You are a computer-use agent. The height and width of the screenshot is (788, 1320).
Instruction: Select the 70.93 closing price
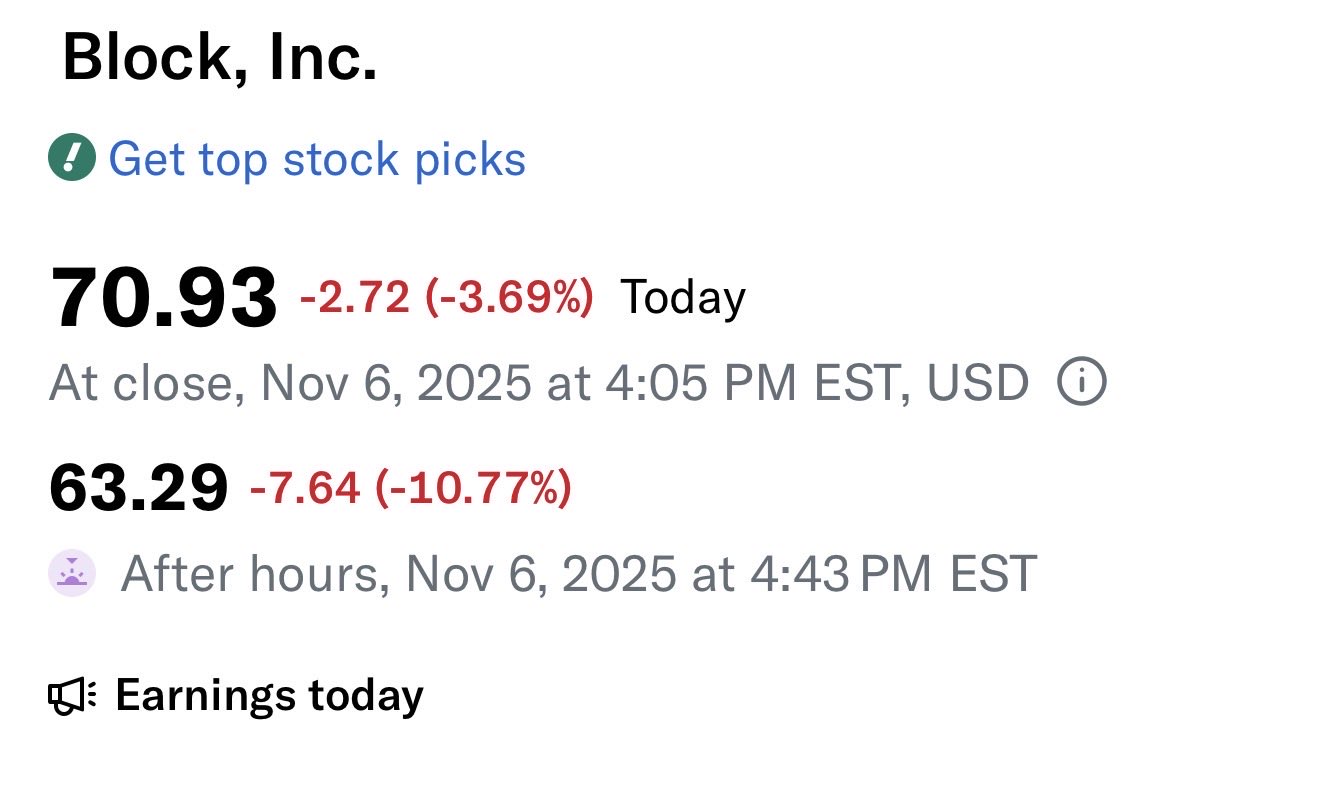164,298
